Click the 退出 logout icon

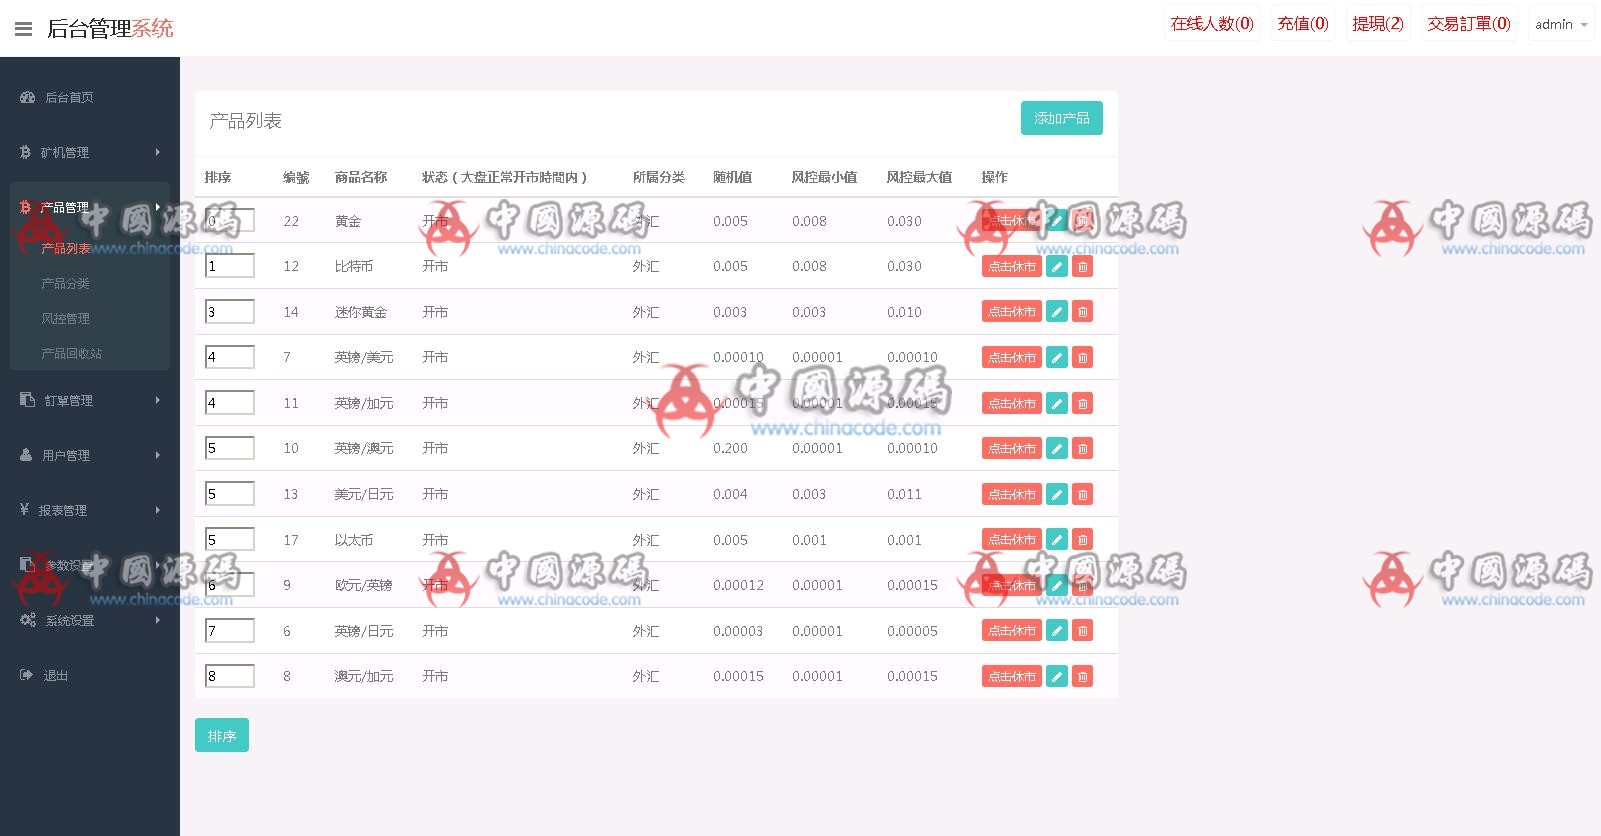click(x=26, y=675)
